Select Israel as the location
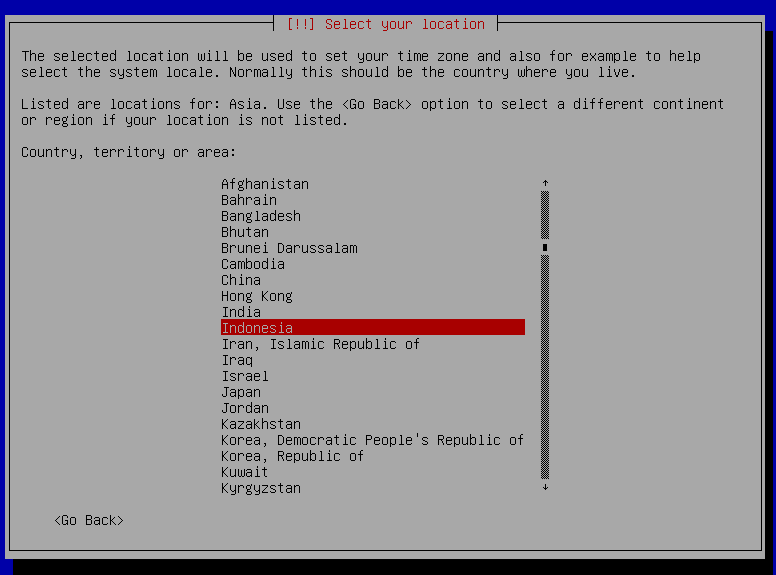The height and width of the screenshot is (575, 776). (373, 376)
